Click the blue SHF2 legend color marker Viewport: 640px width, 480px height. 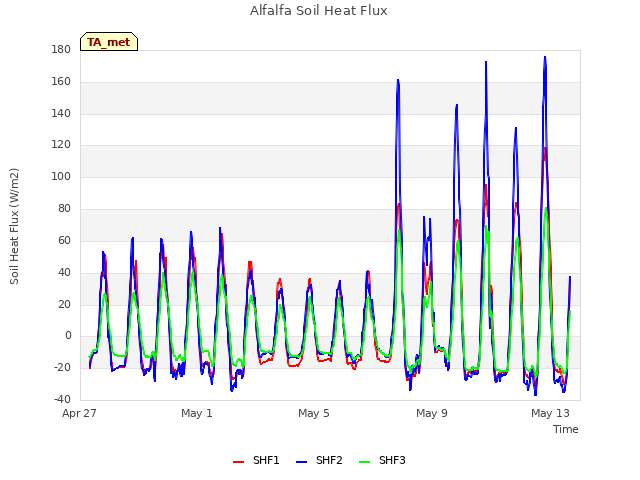click(301, 462)
